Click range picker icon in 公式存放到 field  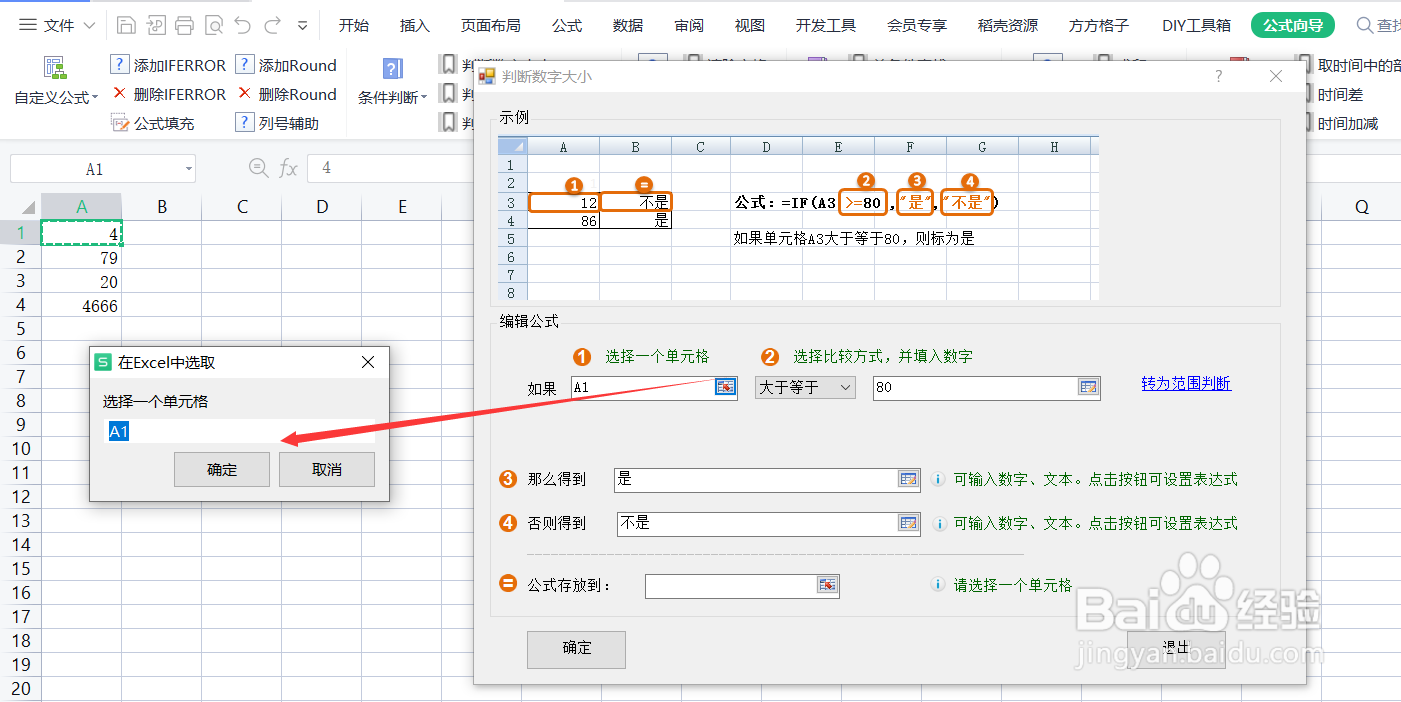[827, 585]
